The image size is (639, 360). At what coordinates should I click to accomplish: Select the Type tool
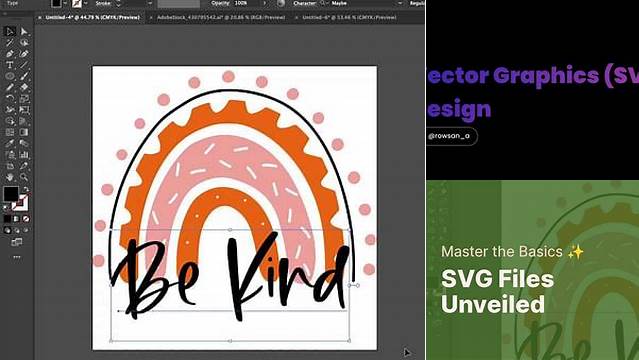pyautogui.click(x=10, y=65)
